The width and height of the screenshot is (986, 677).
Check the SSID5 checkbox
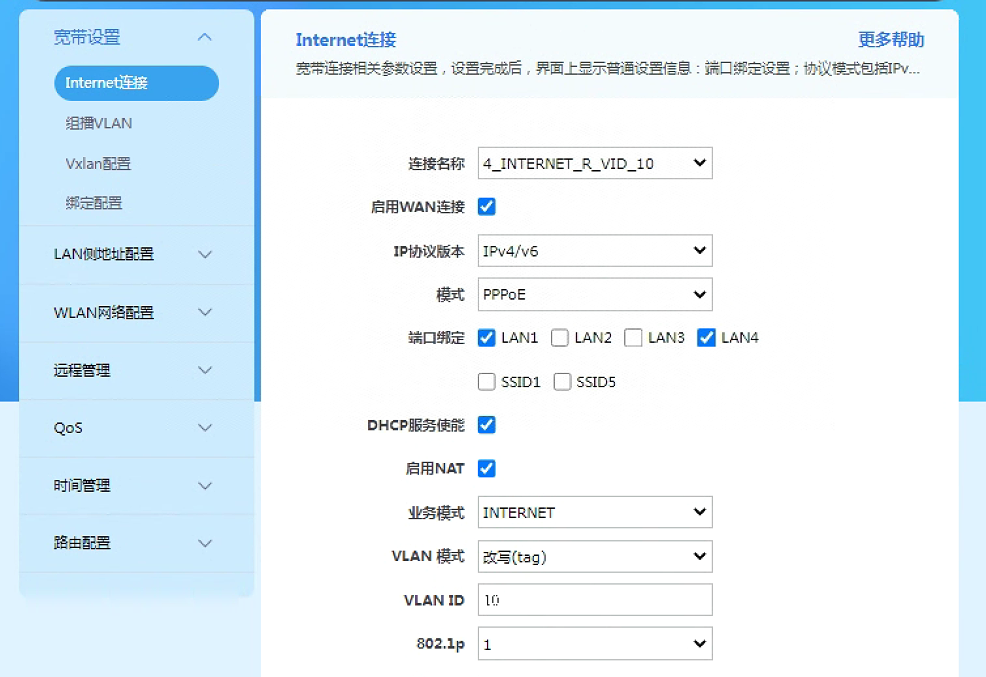(561, 381)
